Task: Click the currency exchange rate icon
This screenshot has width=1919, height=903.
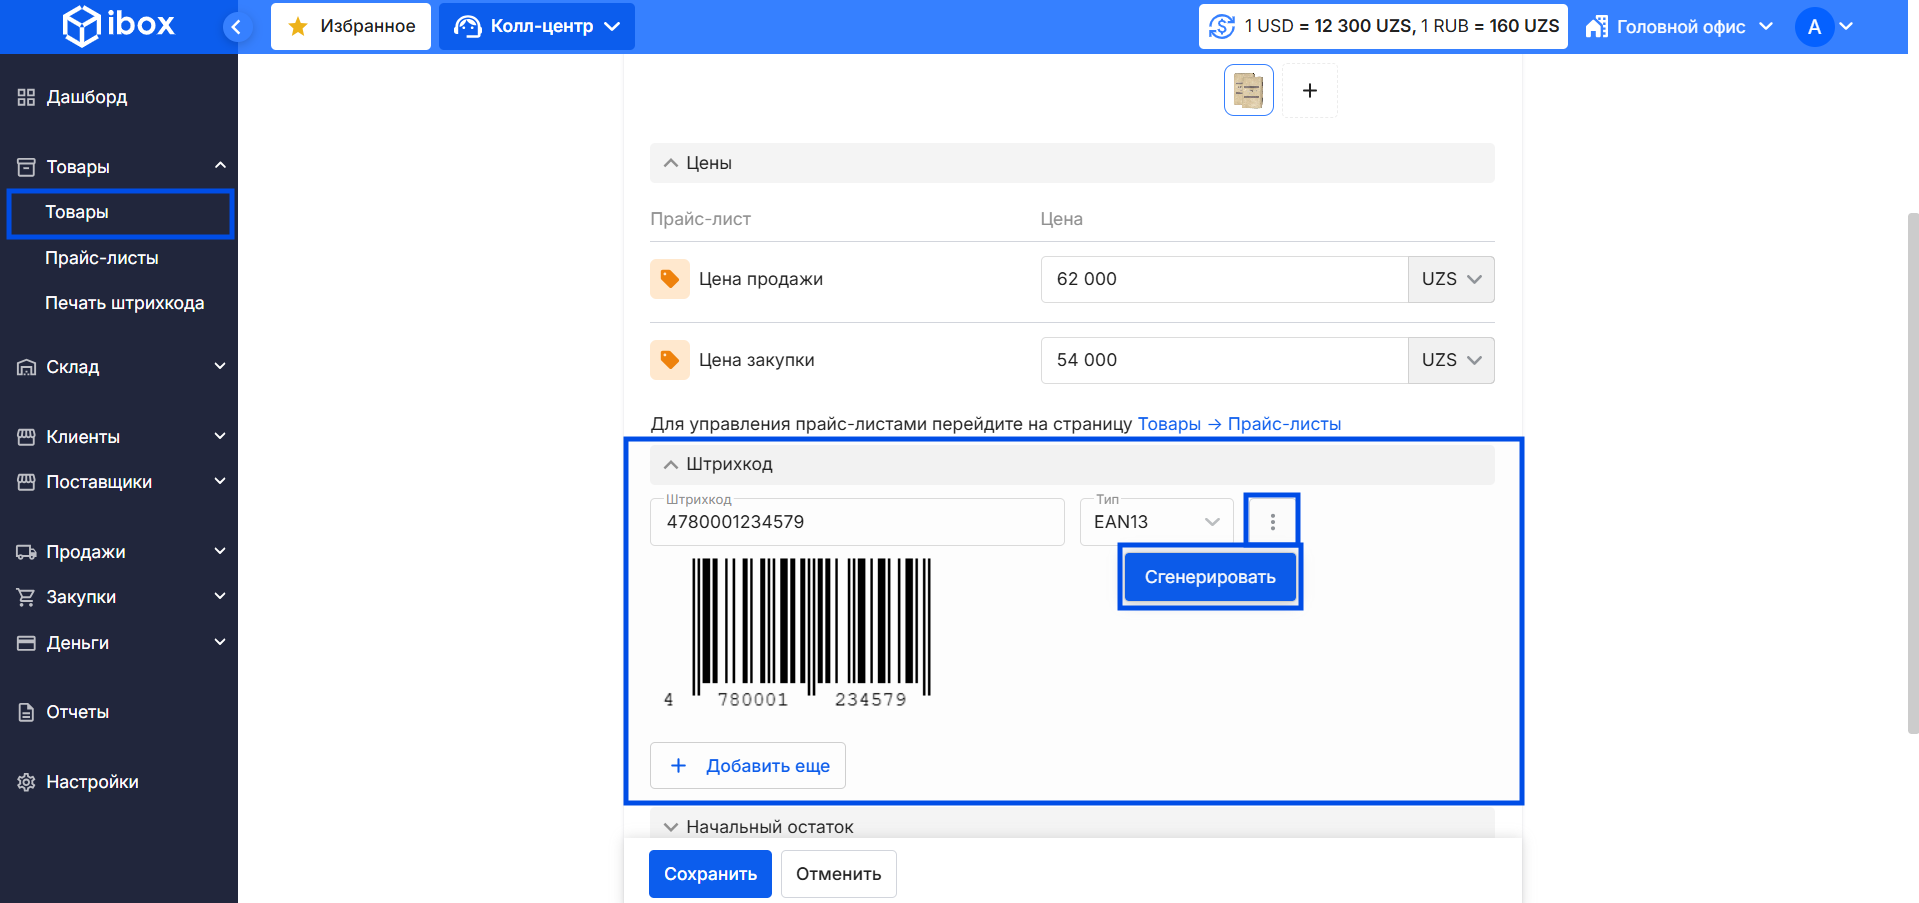Action: [x=1222, y=26]
